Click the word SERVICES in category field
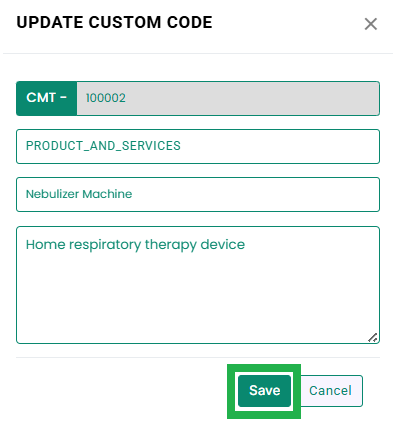Image resolution: width=394 pixels, height=442 pixels. (151, 146)
